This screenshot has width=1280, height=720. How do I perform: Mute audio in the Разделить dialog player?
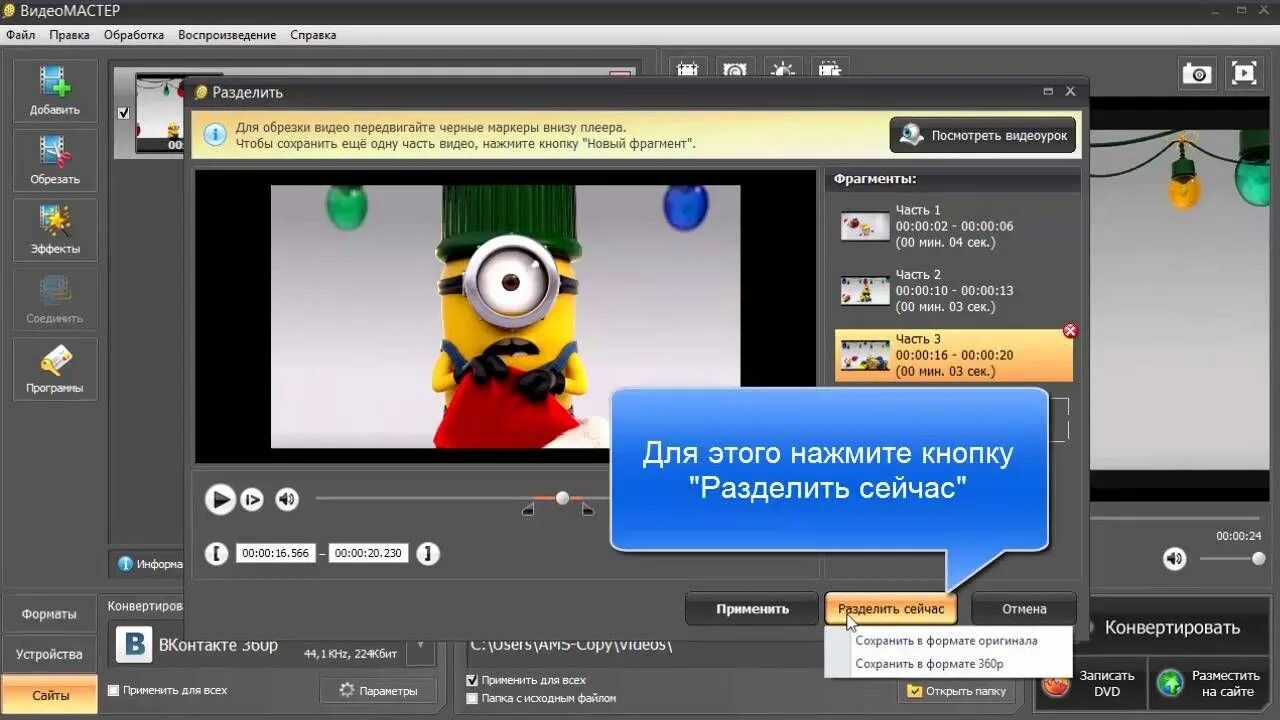point(287,499)
